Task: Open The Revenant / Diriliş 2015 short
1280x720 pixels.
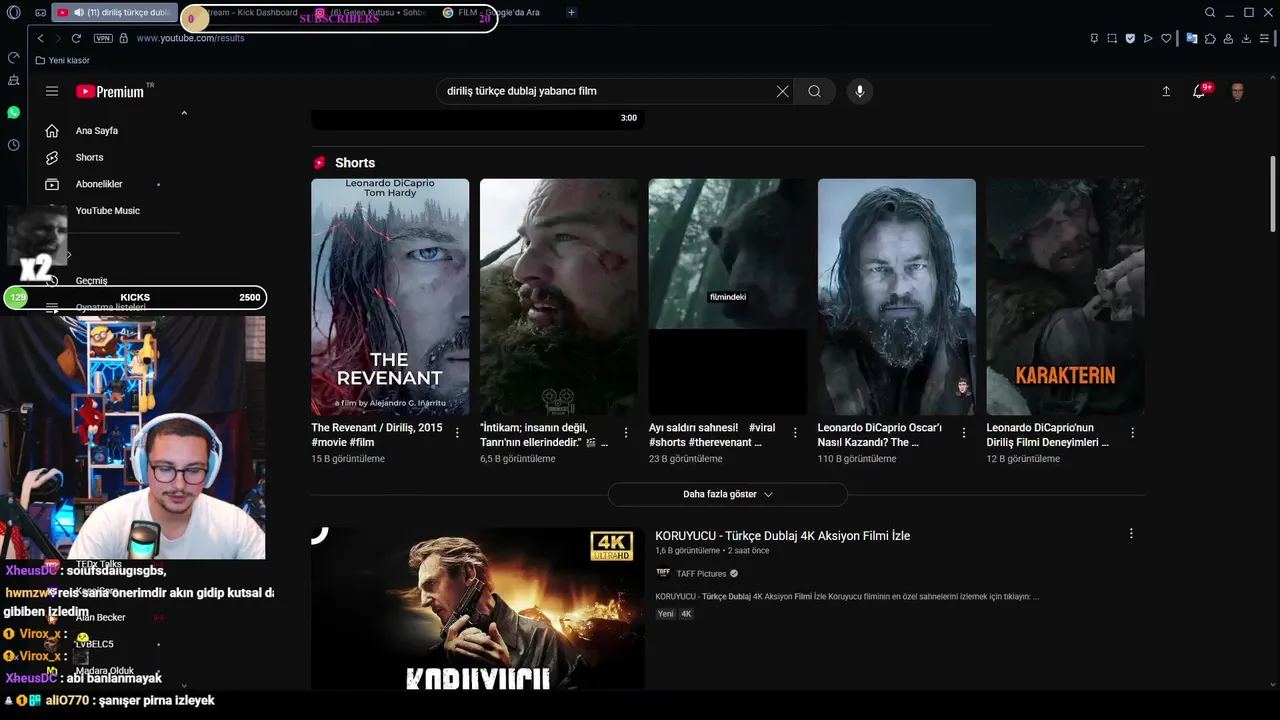Action: point(390,297)
